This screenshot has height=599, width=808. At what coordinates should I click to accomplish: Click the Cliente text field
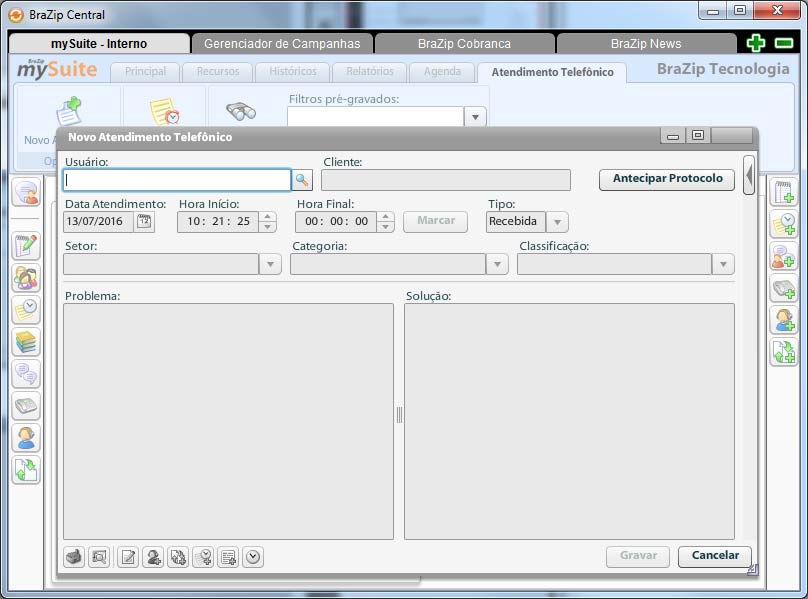(446, 180)
